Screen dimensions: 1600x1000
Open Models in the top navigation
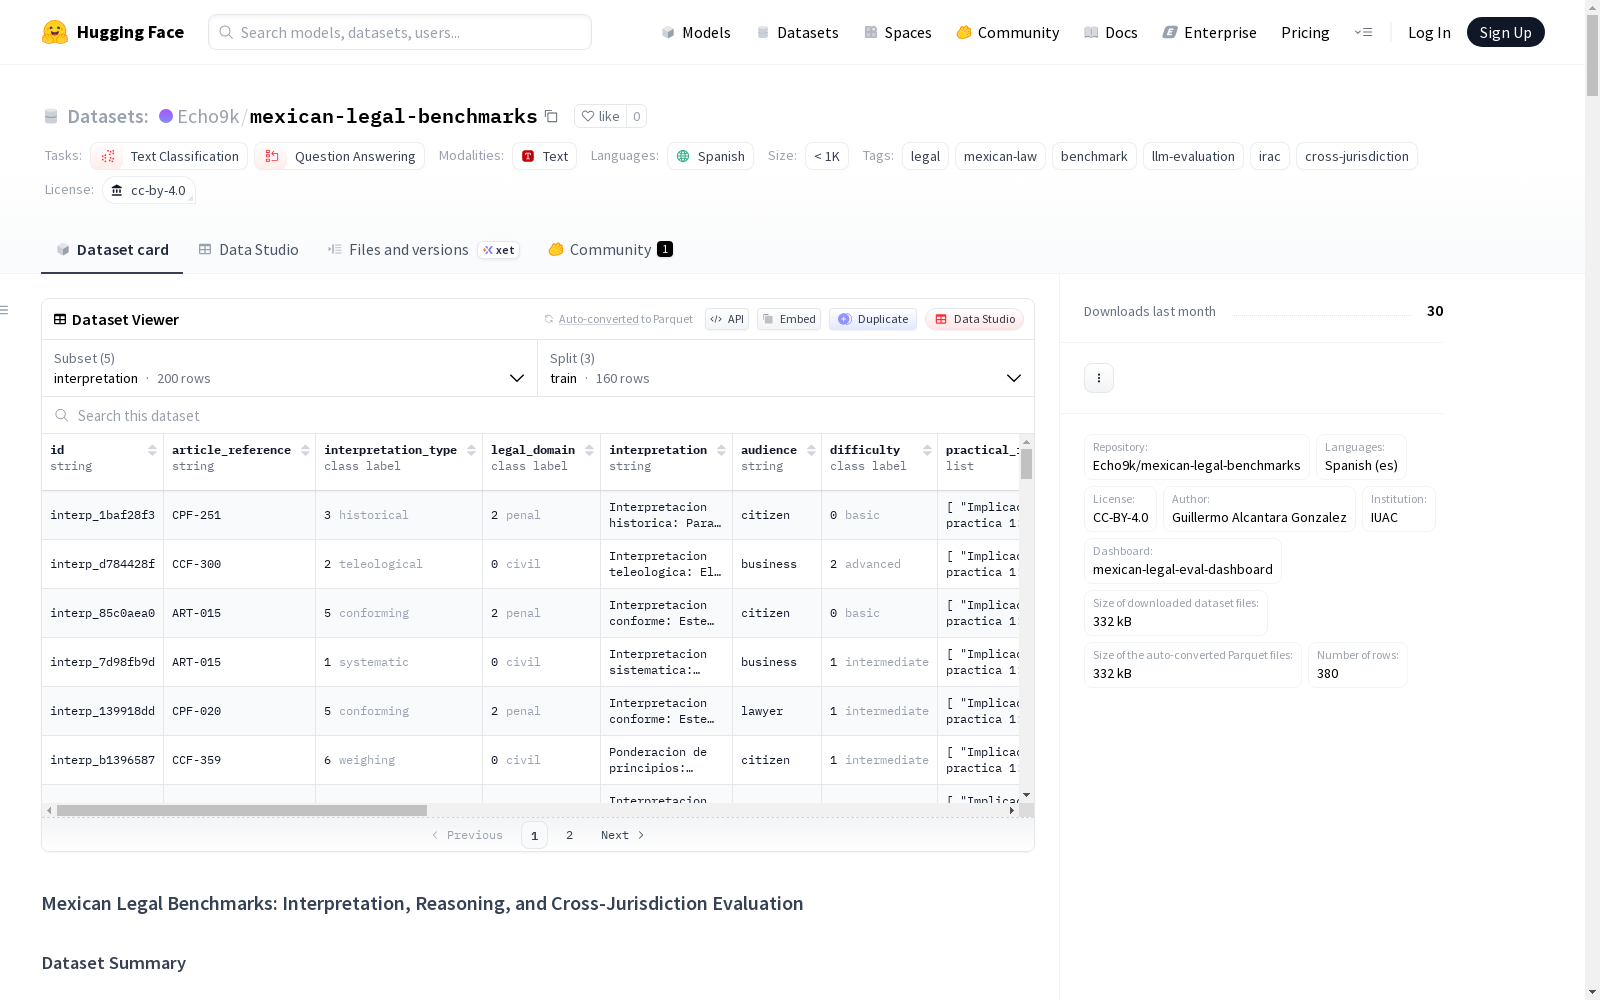[x=696, y=32]
